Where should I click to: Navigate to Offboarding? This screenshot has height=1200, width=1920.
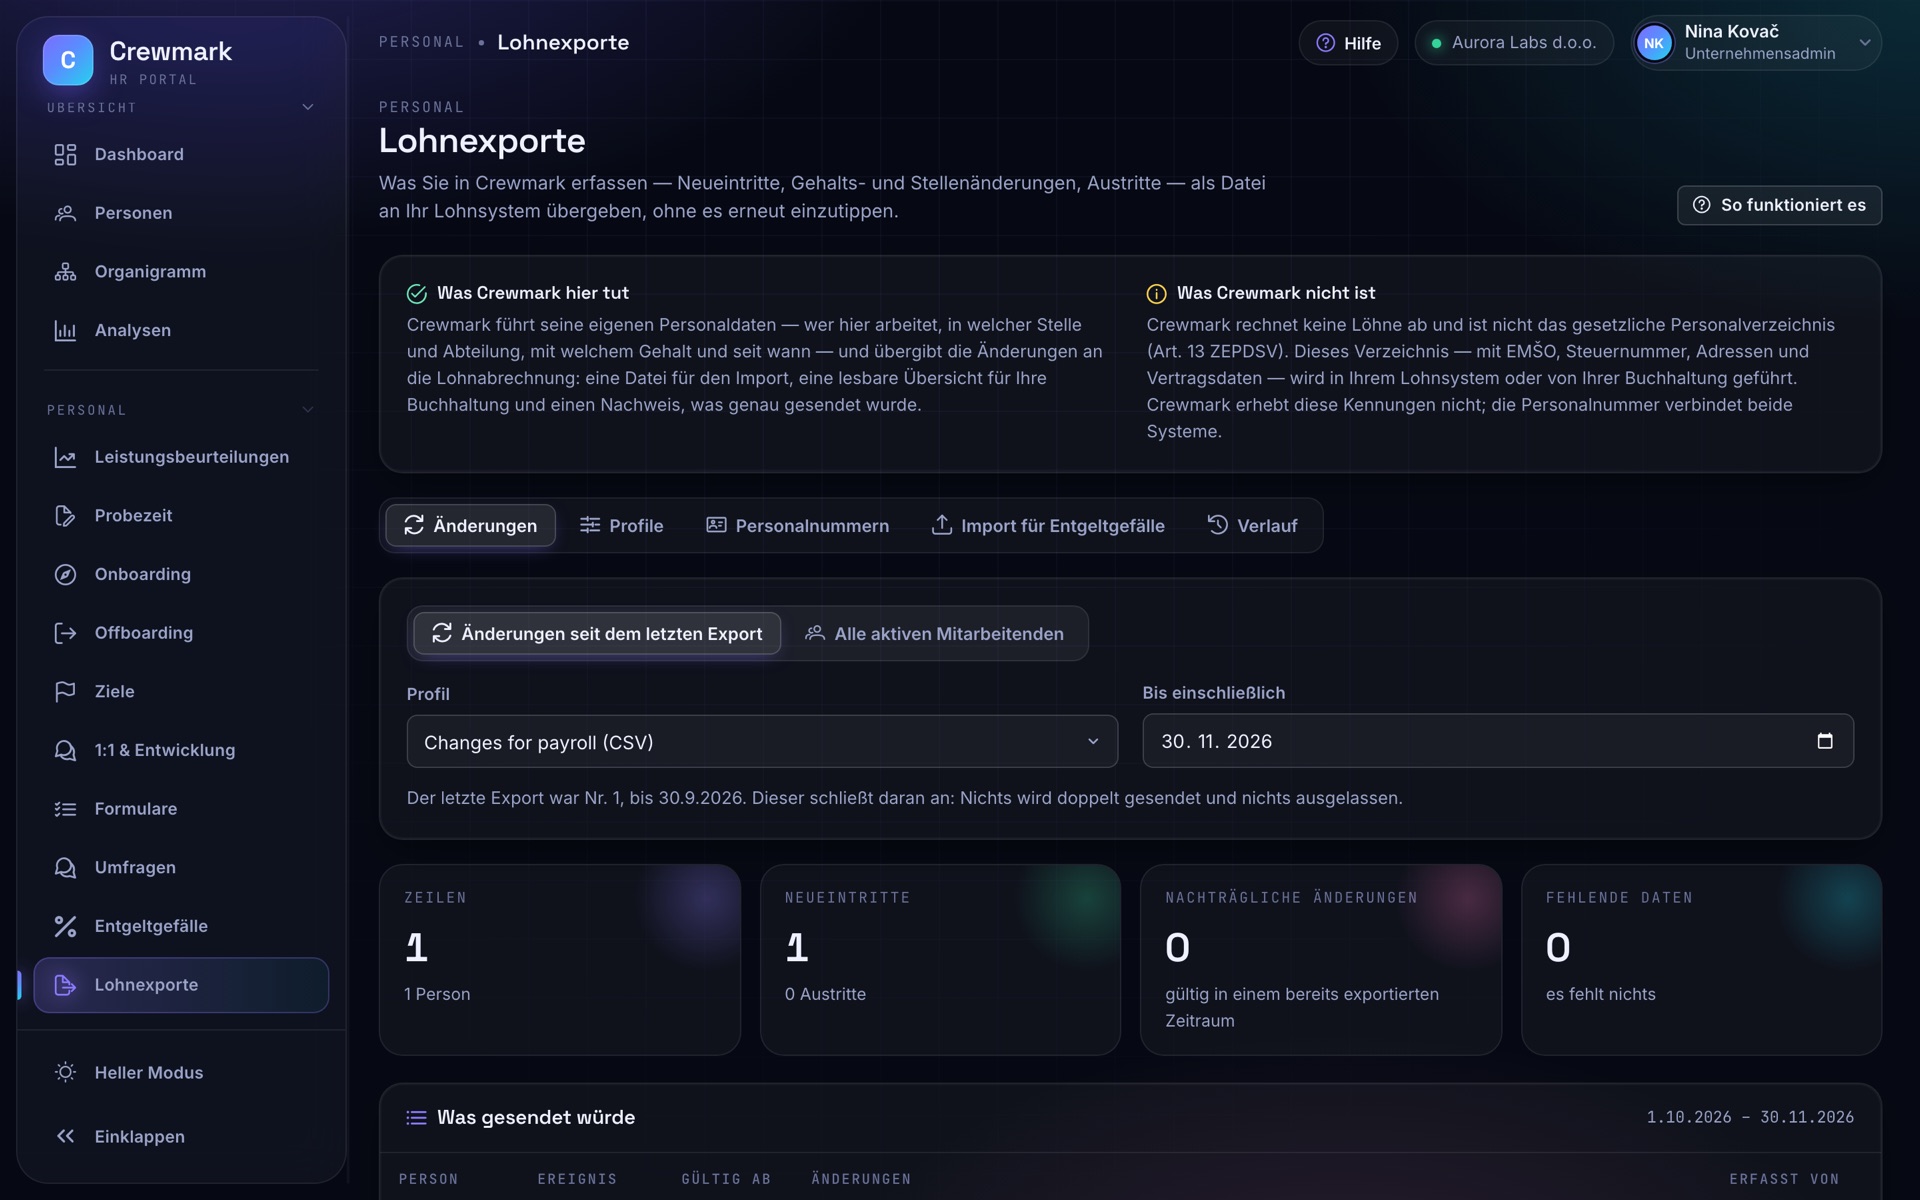pos(181,633)
